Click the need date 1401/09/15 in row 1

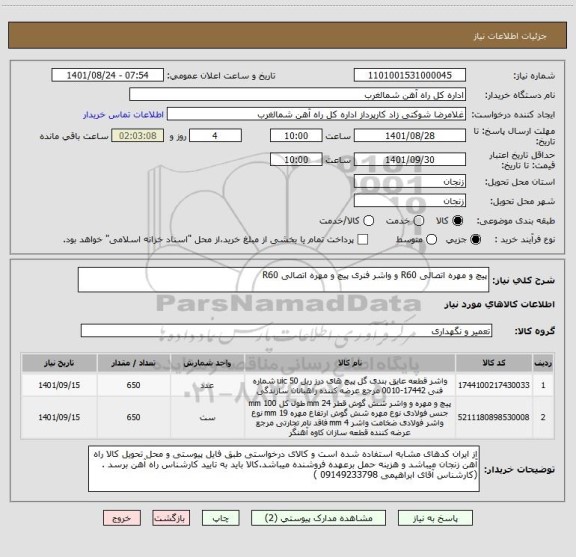click(59, 385)
